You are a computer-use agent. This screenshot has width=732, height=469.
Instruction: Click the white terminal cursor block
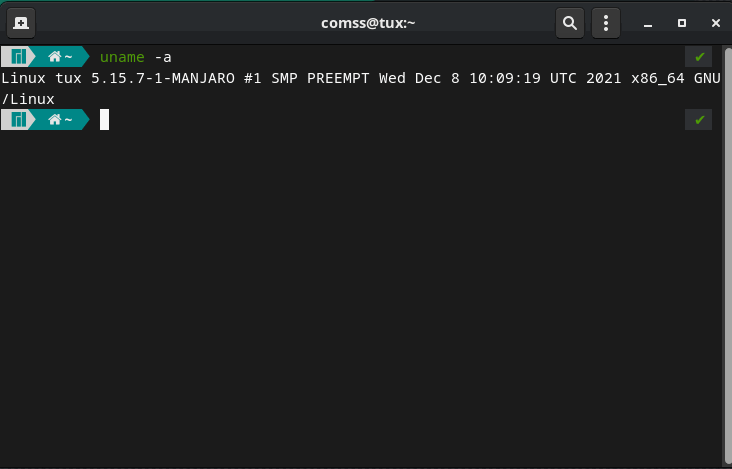pos(104,120)
